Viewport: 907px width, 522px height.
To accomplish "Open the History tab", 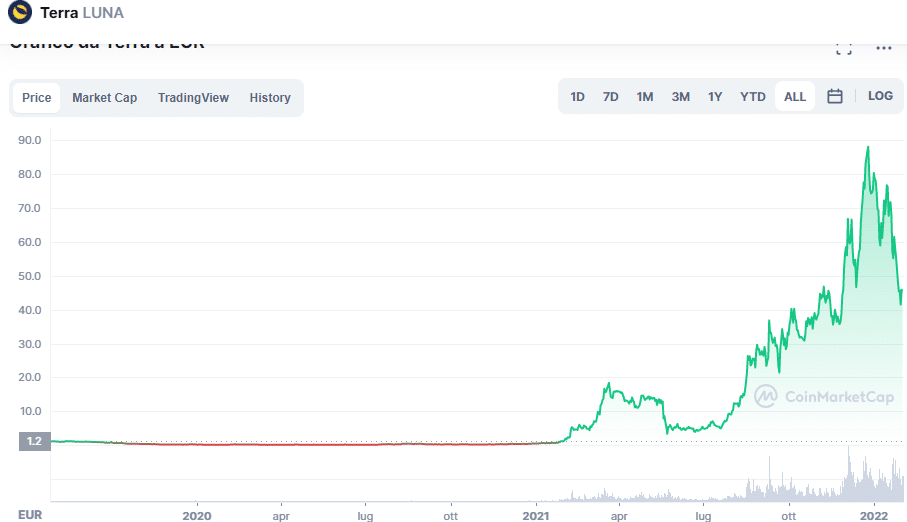I will click(270, 97).
